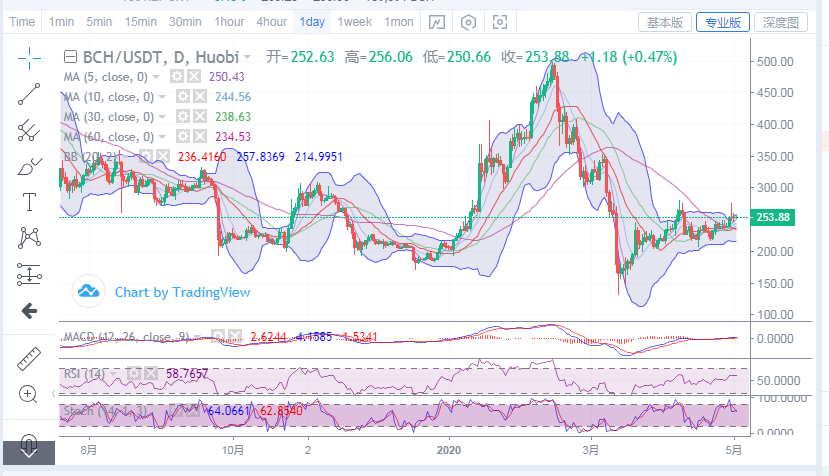
Task: Select the XABCD pattern tool
Action: pyautogui.click(x=29, y=237)
